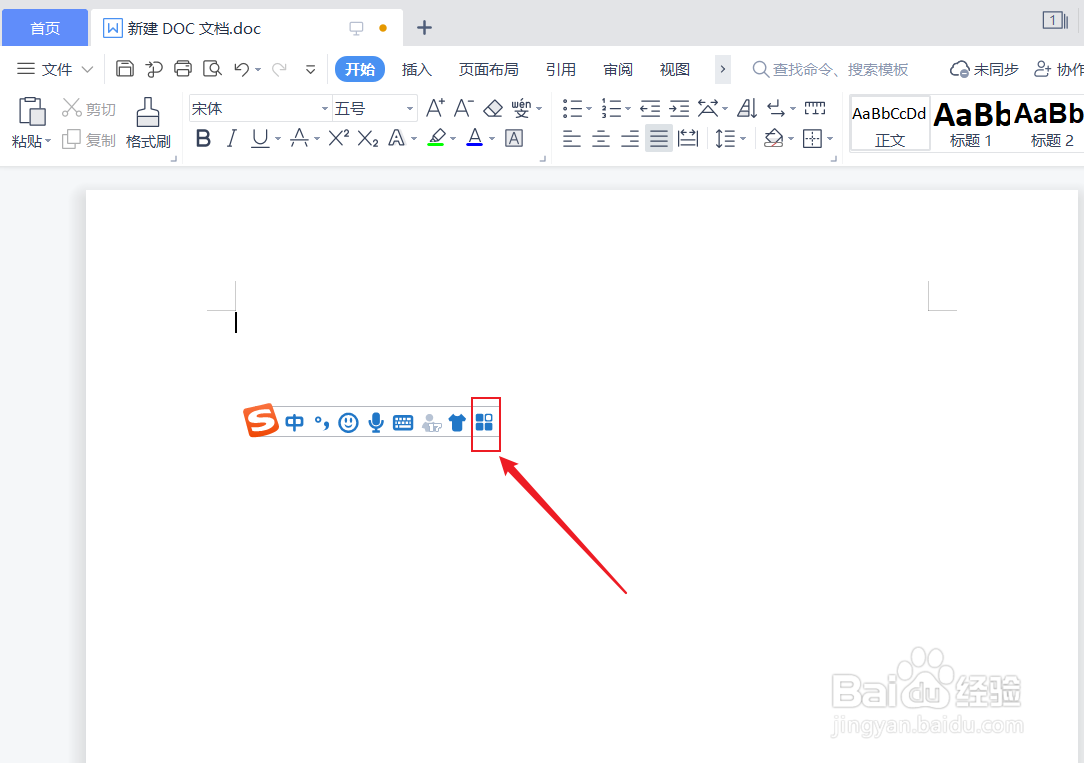Toggle Underline formatting
This screenshot has width=1084, height=763.
[x=260, y=139]
